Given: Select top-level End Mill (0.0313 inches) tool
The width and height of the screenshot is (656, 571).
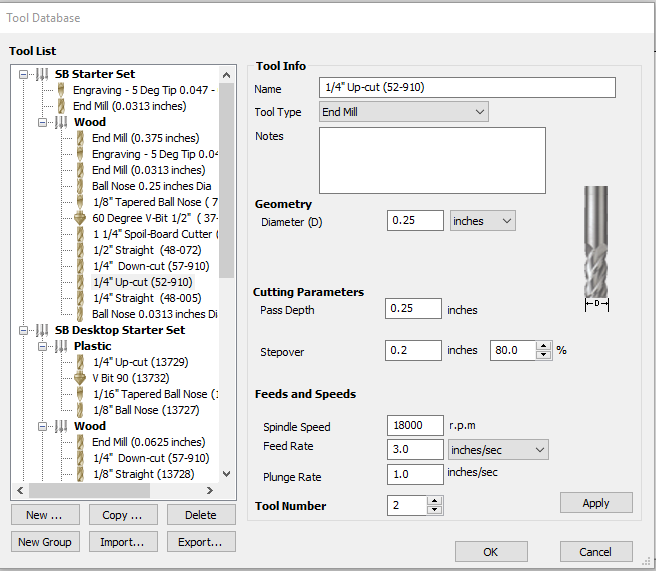Looking at the screenshot, I should coord(129,106).
